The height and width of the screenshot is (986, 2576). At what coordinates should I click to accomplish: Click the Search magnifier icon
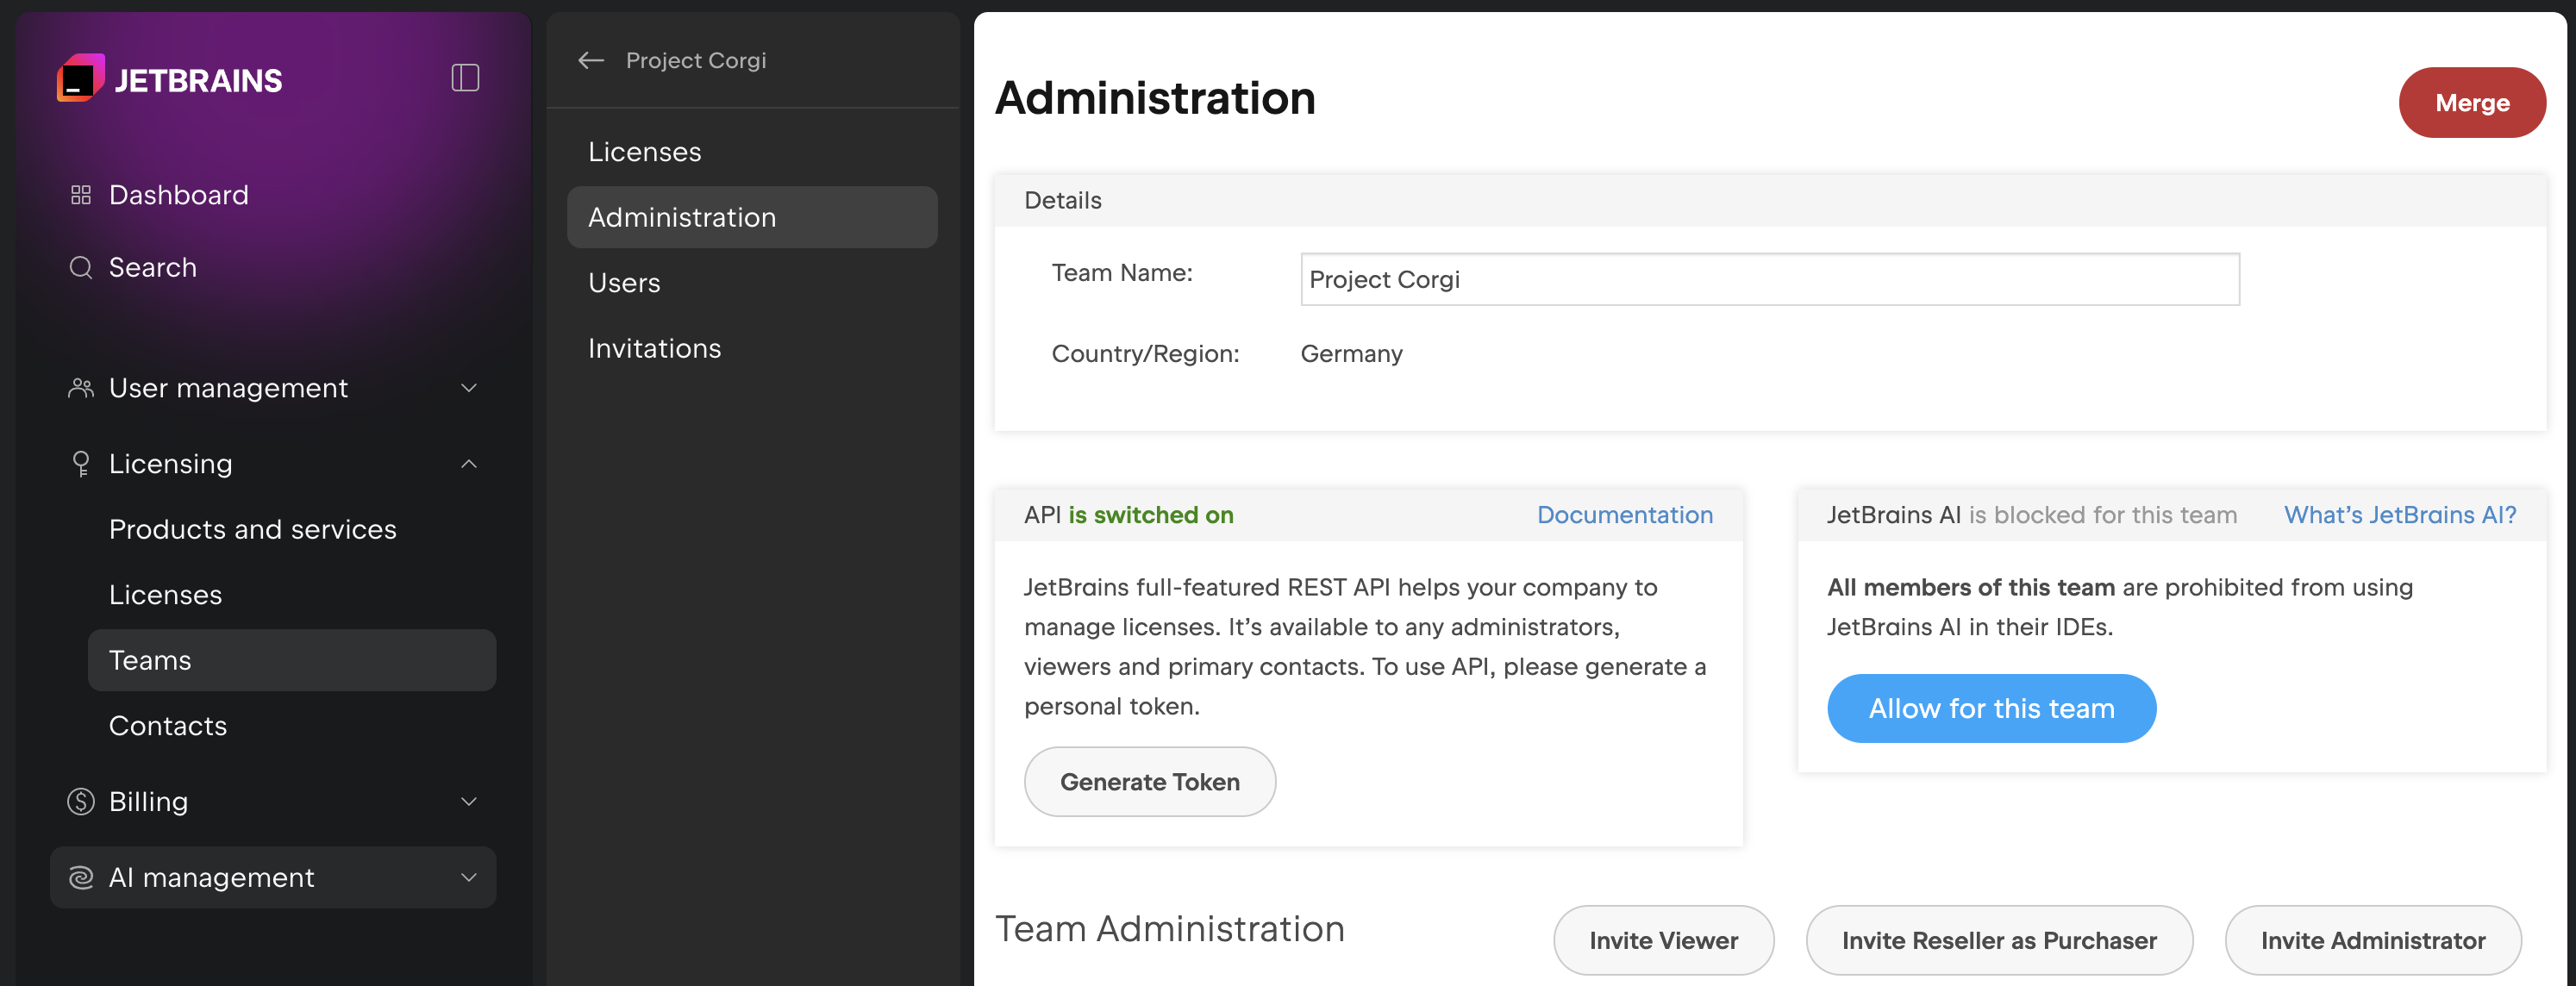(x=80, y=267)
